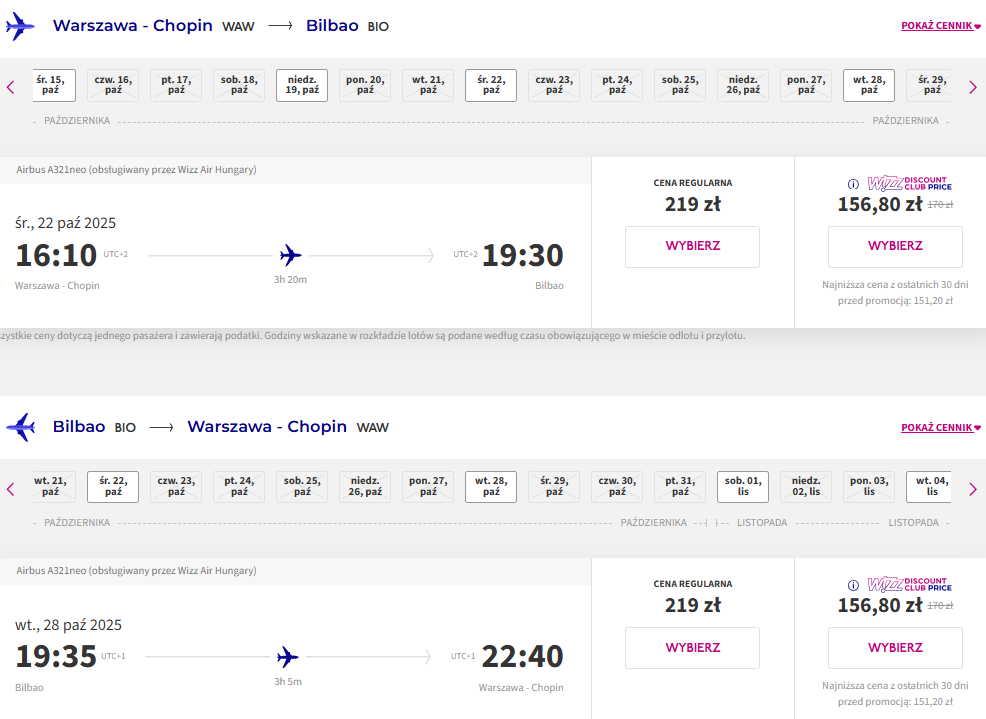Select return date wt. 04 lis
Screen dimensions: 986x719
[x=929, y=486]
